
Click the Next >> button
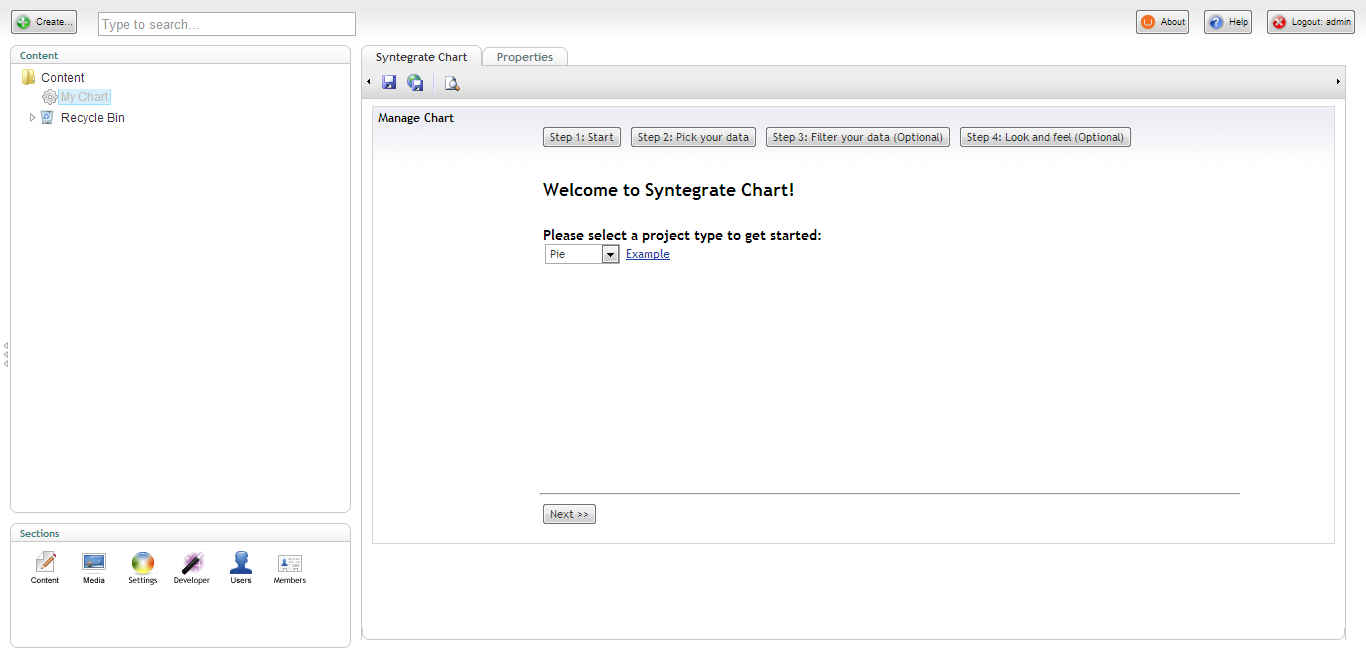569,514
